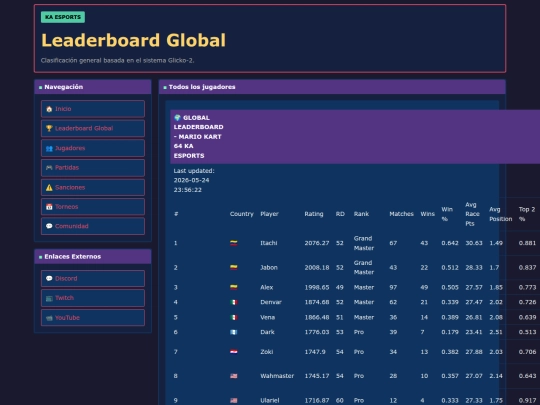540x405 pixels.
Task: Open the Torneos page
Action: [93, 207]
